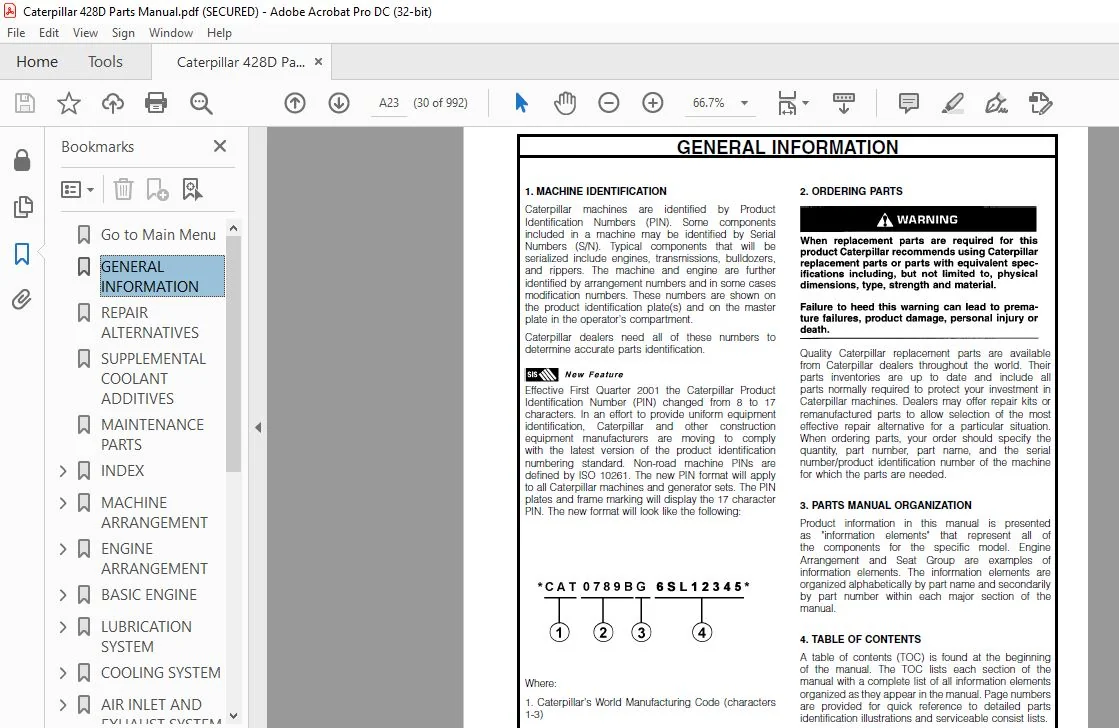The image size is (1119, 728).
Task: Add a comment with the sticky note icon
Action: point(908,103)
